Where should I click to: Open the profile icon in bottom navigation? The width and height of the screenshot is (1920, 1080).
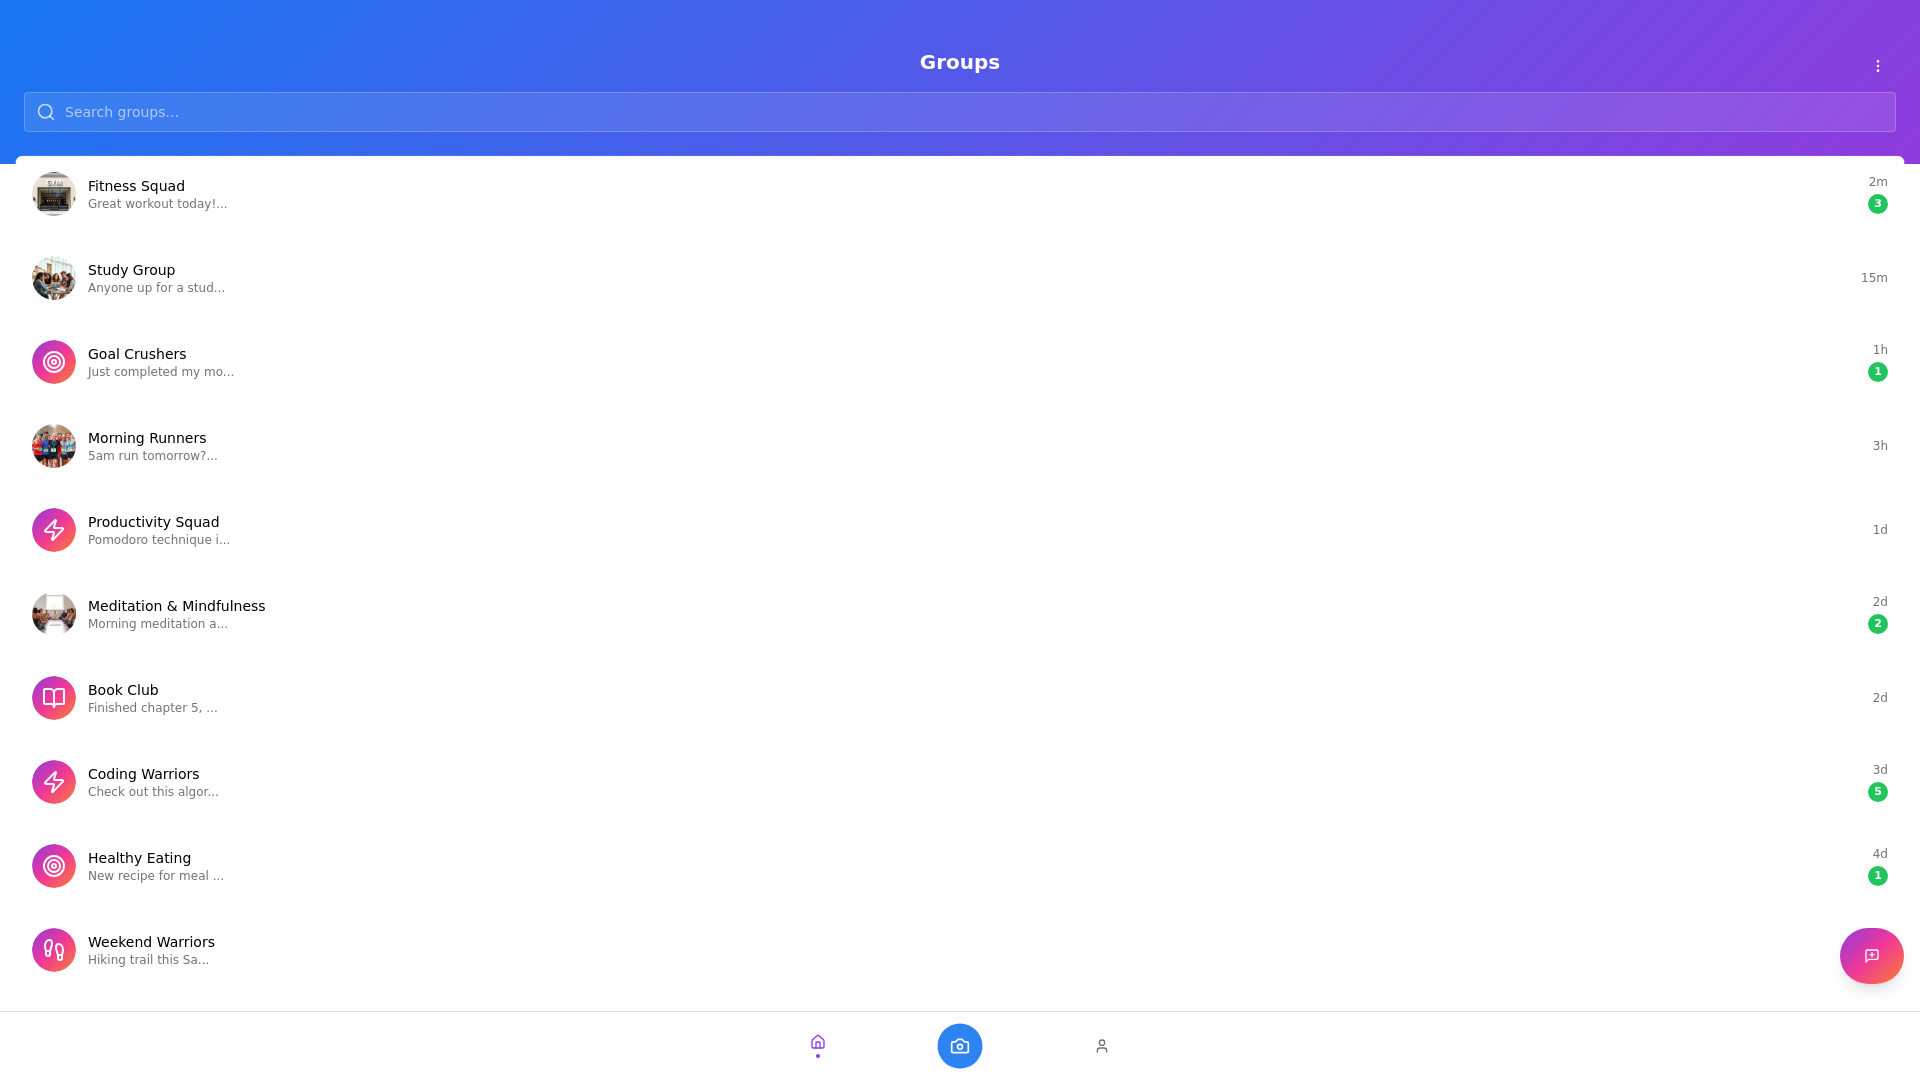pos(1101,1045)
